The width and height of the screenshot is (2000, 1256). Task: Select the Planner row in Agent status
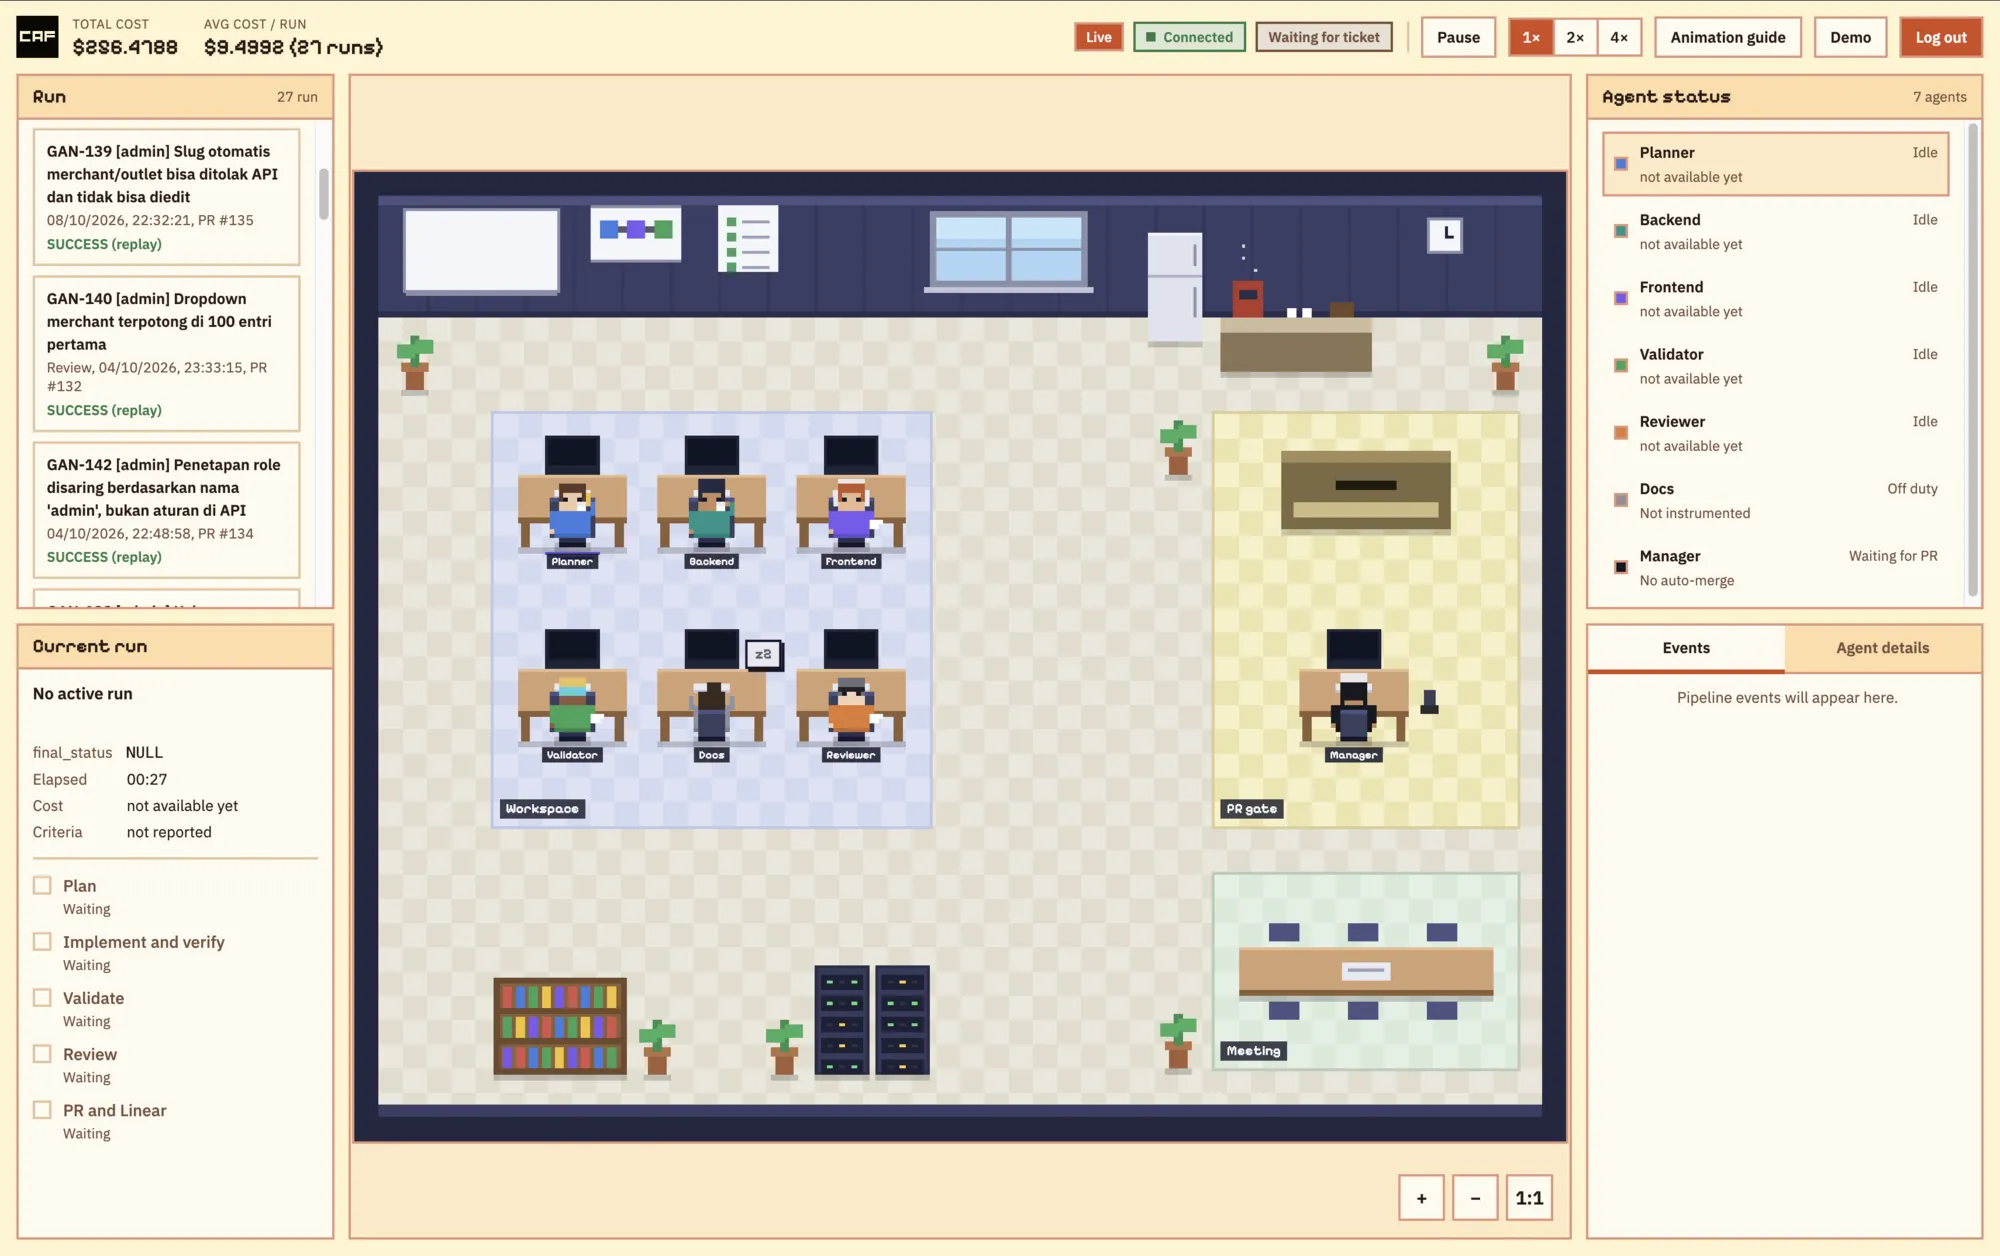[1775, 164]
